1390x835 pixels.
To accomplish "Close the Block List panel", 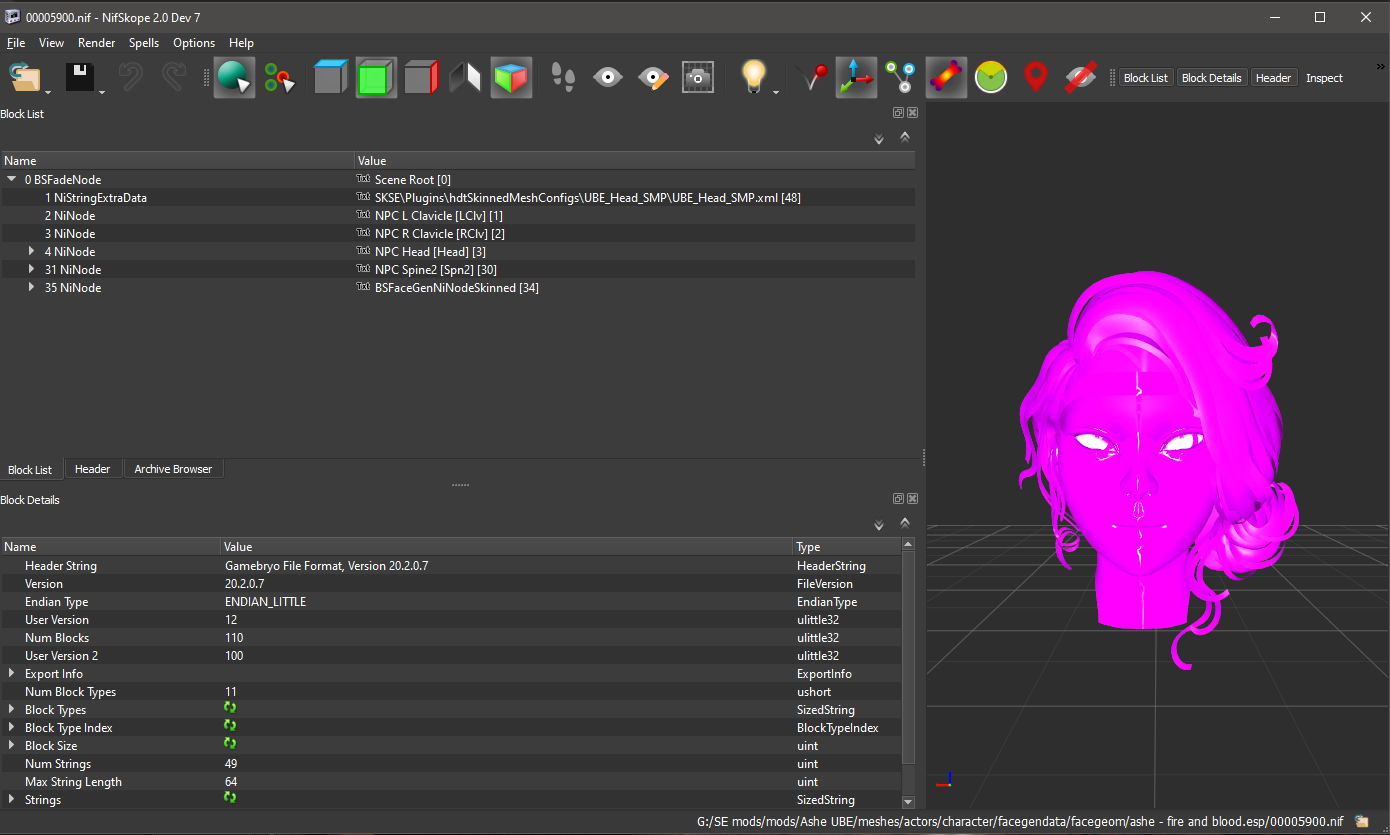I will 912,113.
